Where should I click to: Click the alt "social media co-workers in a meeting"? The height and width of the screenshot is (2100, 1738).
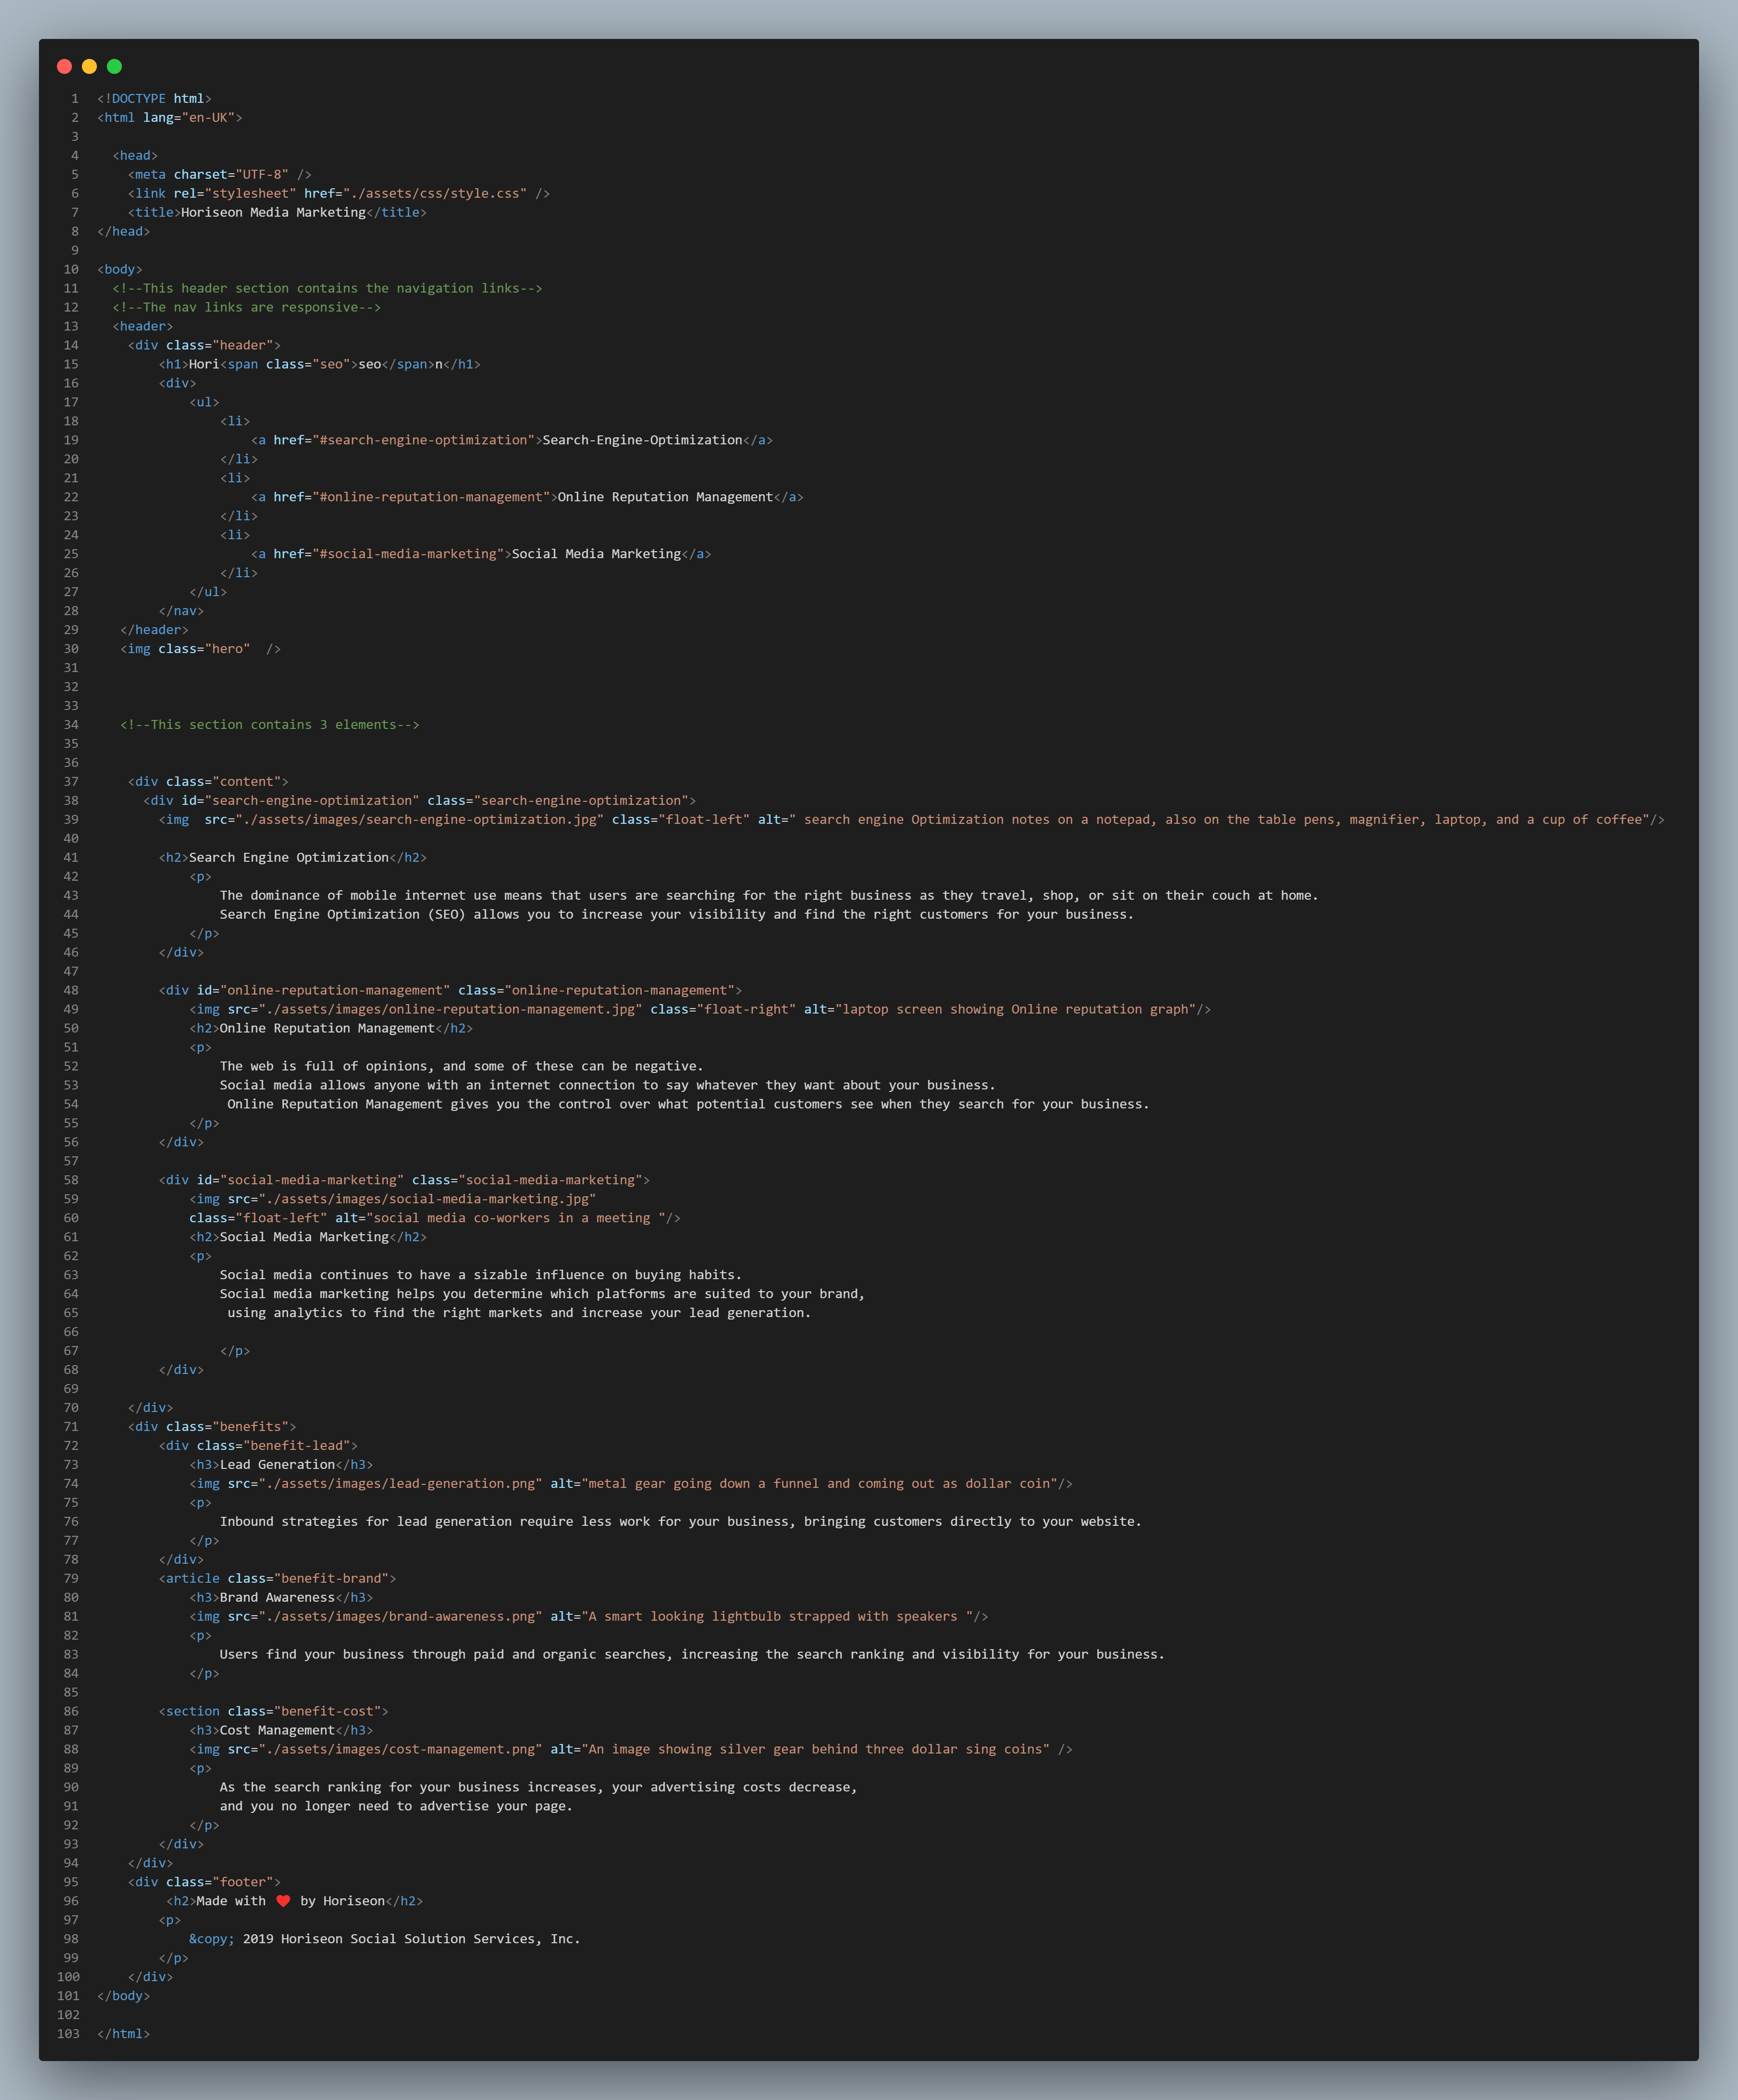[519, 1218]
